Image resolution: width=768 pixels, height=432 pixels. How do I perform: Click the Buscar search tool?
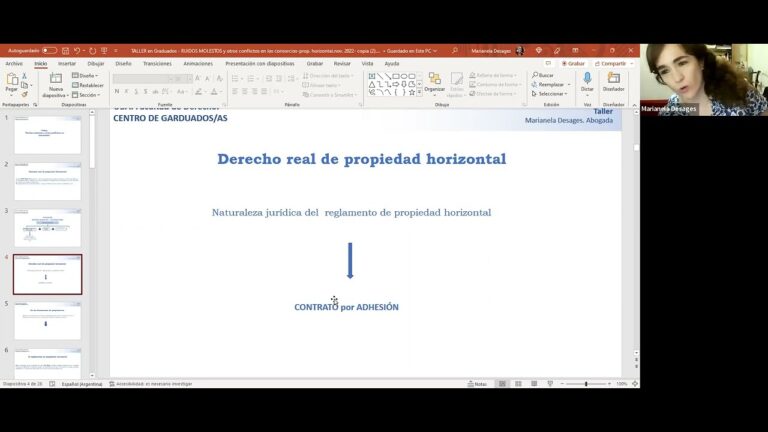coord(543,75)
